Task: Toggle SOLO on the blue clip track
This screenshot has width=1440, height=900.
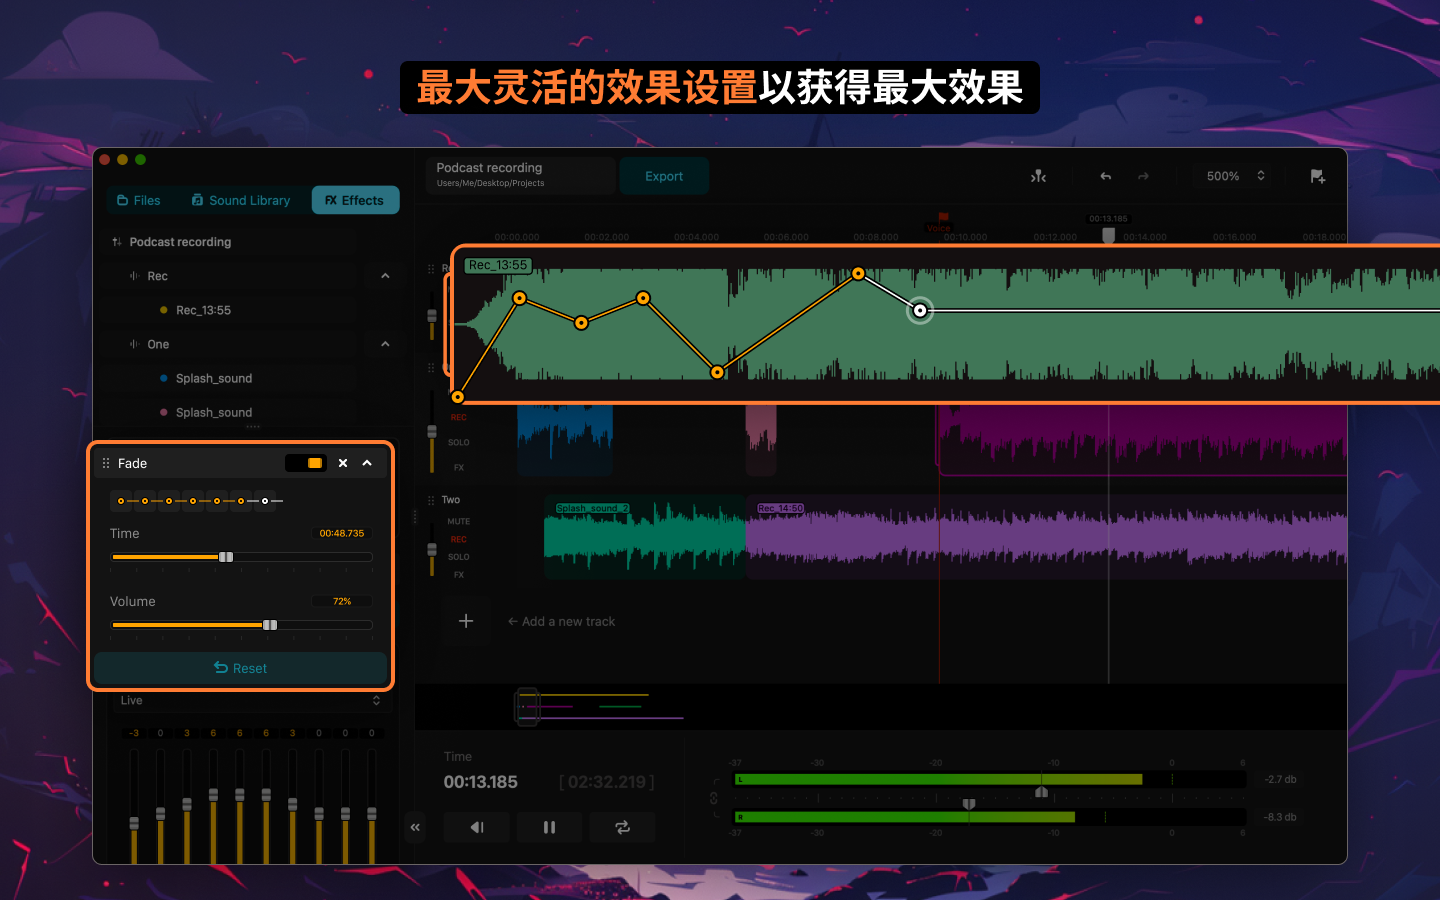Action: coord(459,442)
